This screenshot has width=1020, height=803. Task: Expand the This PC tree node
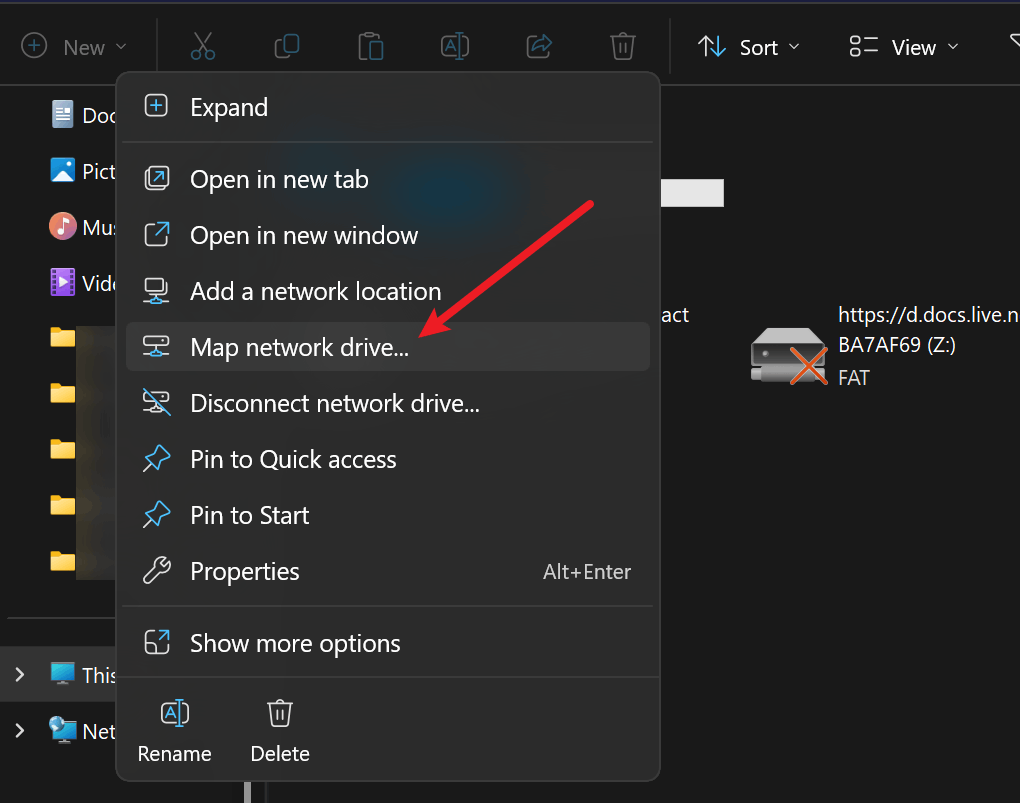pyautogui.click(x=20, y=675)
